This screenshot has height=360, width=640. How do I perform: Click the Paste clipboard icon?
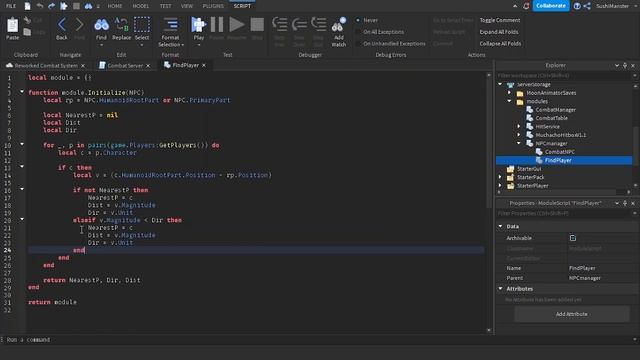tap(13, 25)
